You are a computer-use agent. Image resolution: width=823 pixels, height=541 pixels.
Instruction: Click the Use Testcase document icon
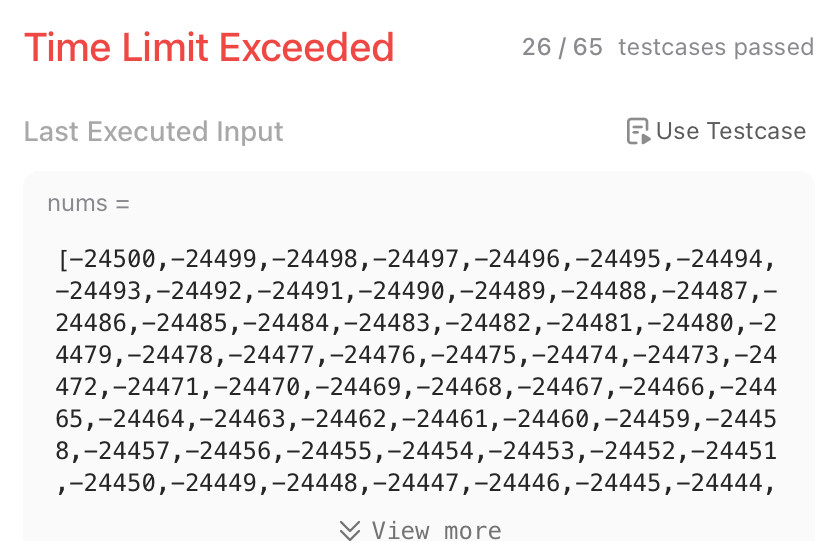click(638, 131)
